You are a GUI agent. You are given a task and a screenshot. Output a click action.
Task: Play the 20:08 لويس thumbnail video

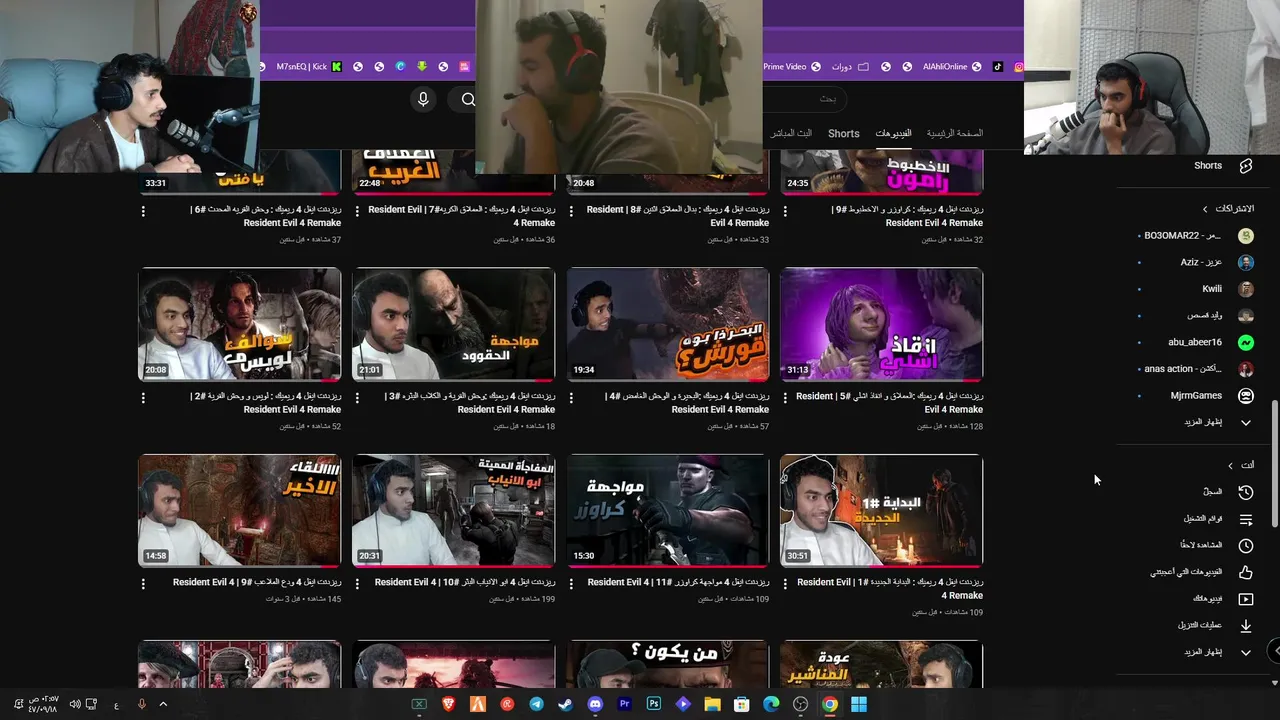click(x=240, y=324)
